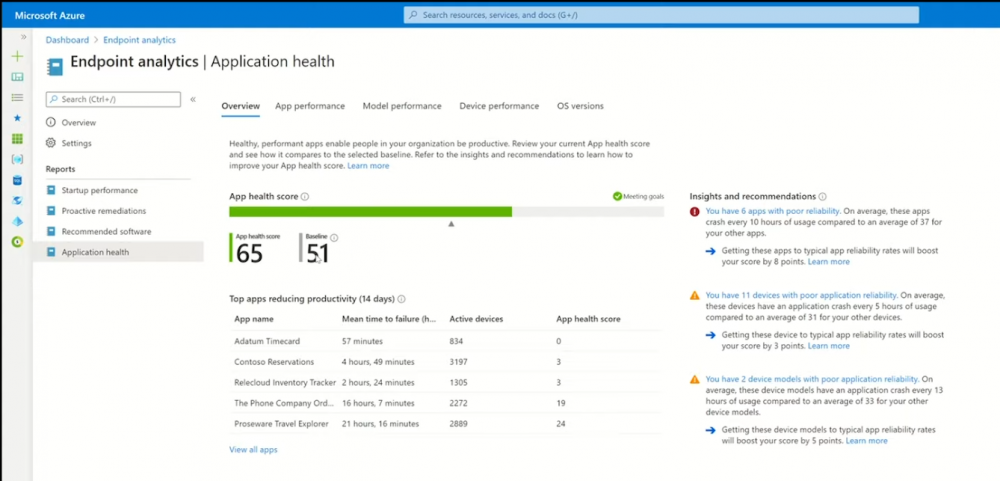Click the globe Cosmos DB icon in rail
Screen dimensions: 1000x481
click(17, 200)
